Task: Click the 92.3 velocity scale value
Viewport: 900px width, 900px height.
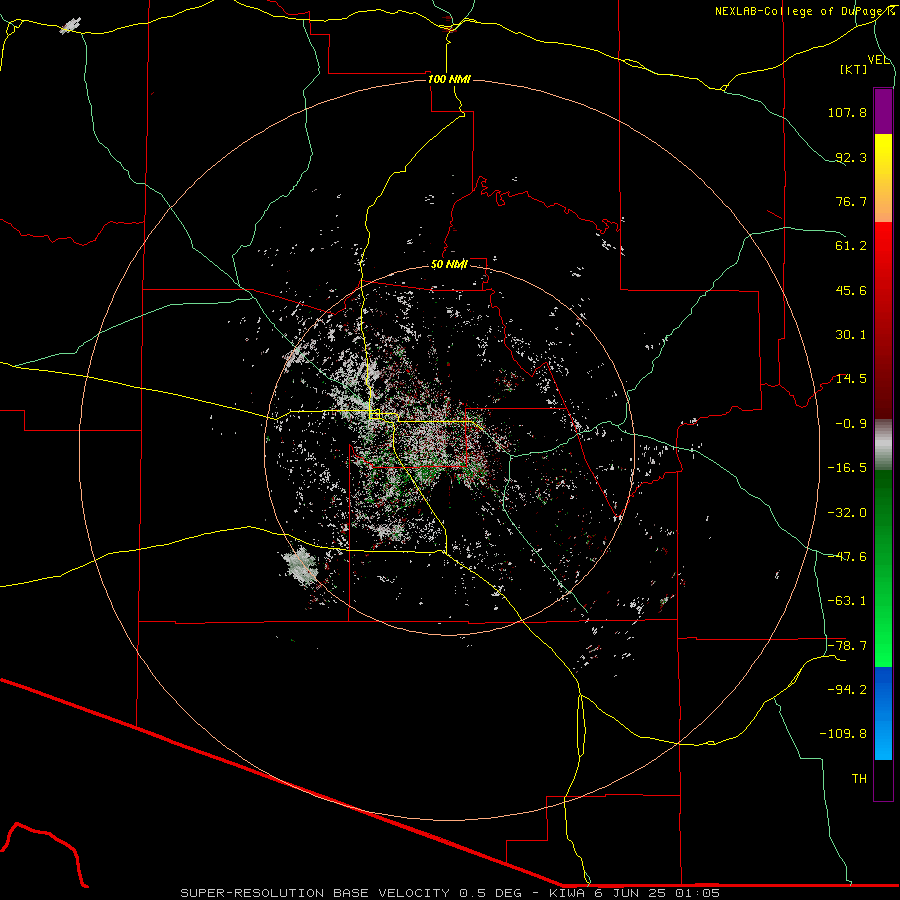Action: pos(851,157)
